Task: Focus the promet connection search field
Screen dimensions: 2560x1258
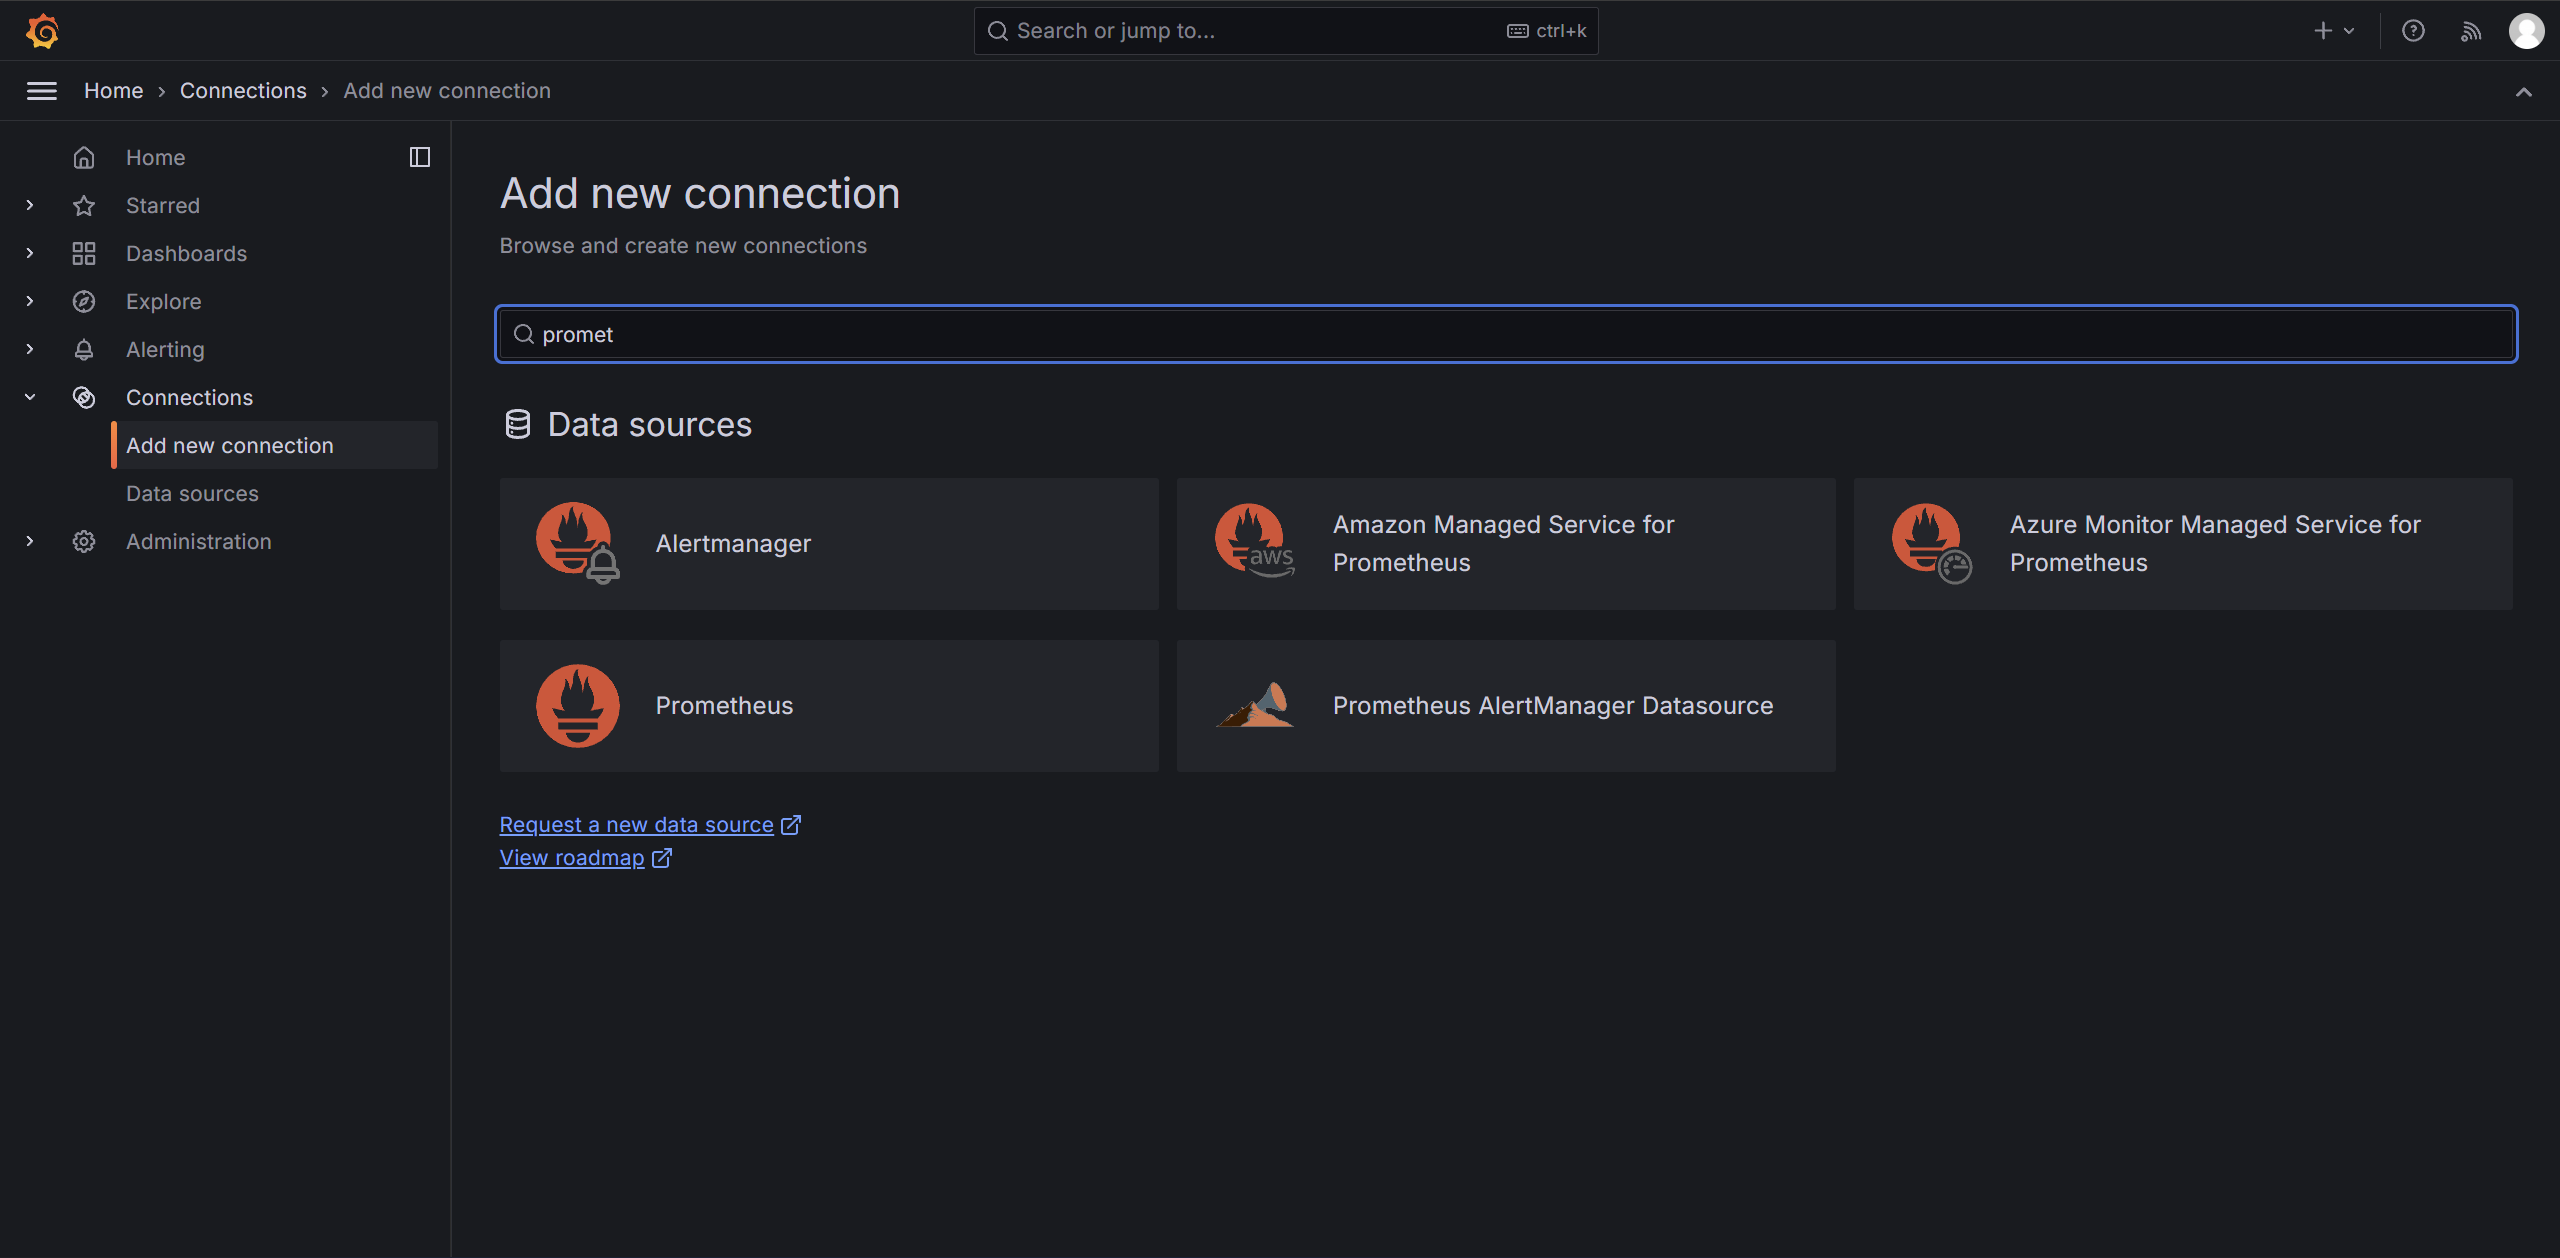Action: (x=1506, y=334)
